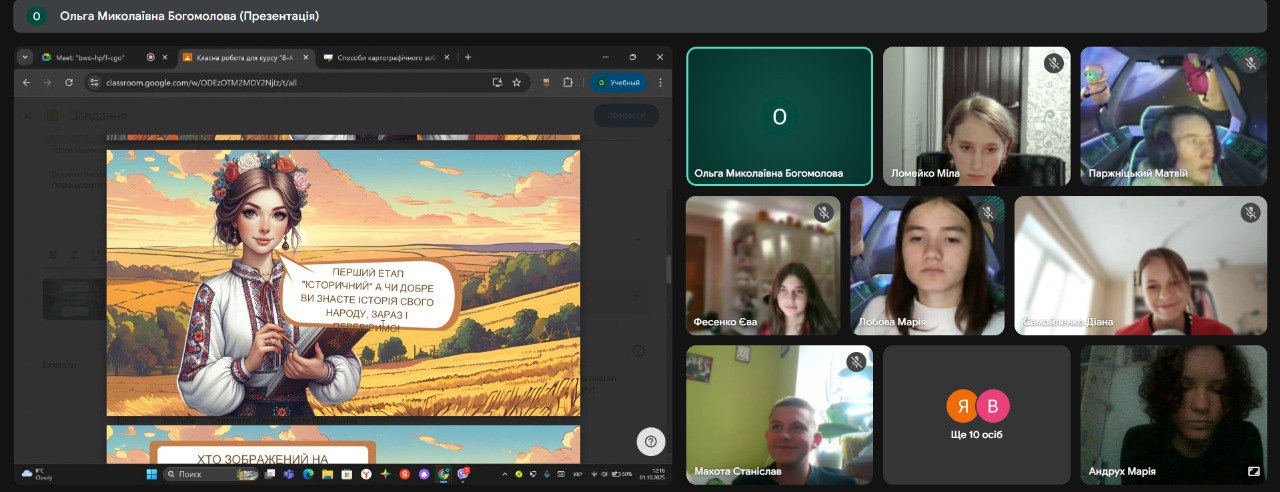Bookmark this page with the star icon
The height and width of the screenshot is (492, 1280).
517,82
